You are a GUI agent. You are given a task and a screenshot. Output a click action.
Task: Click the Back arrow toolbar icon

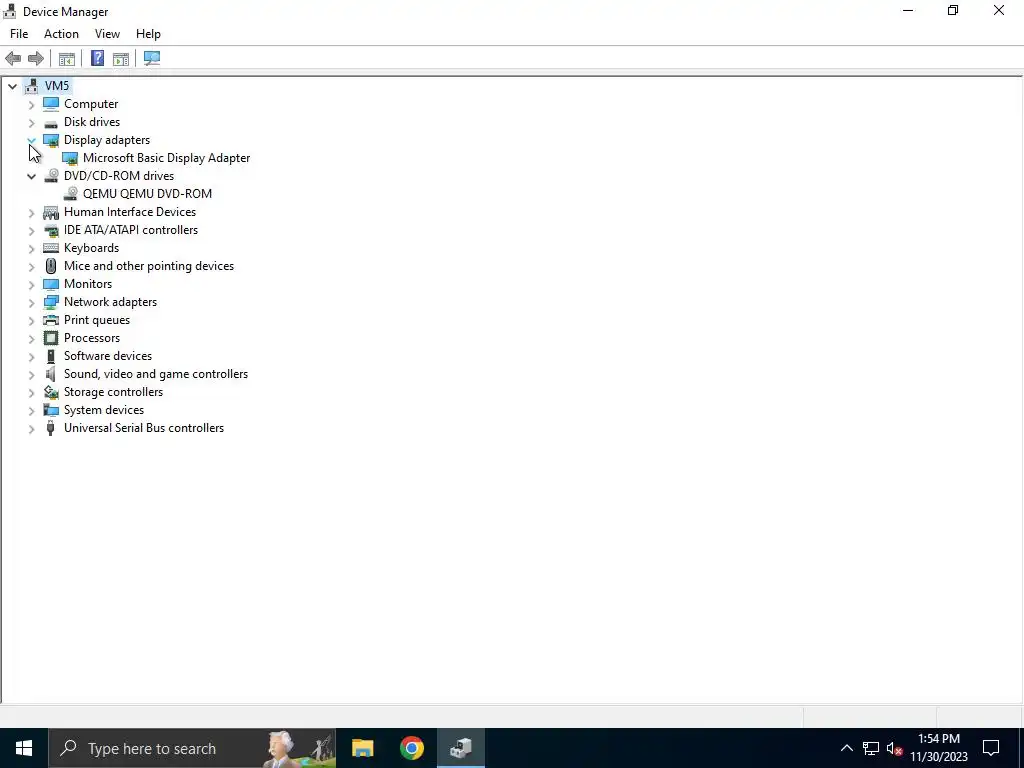(13, 59)
